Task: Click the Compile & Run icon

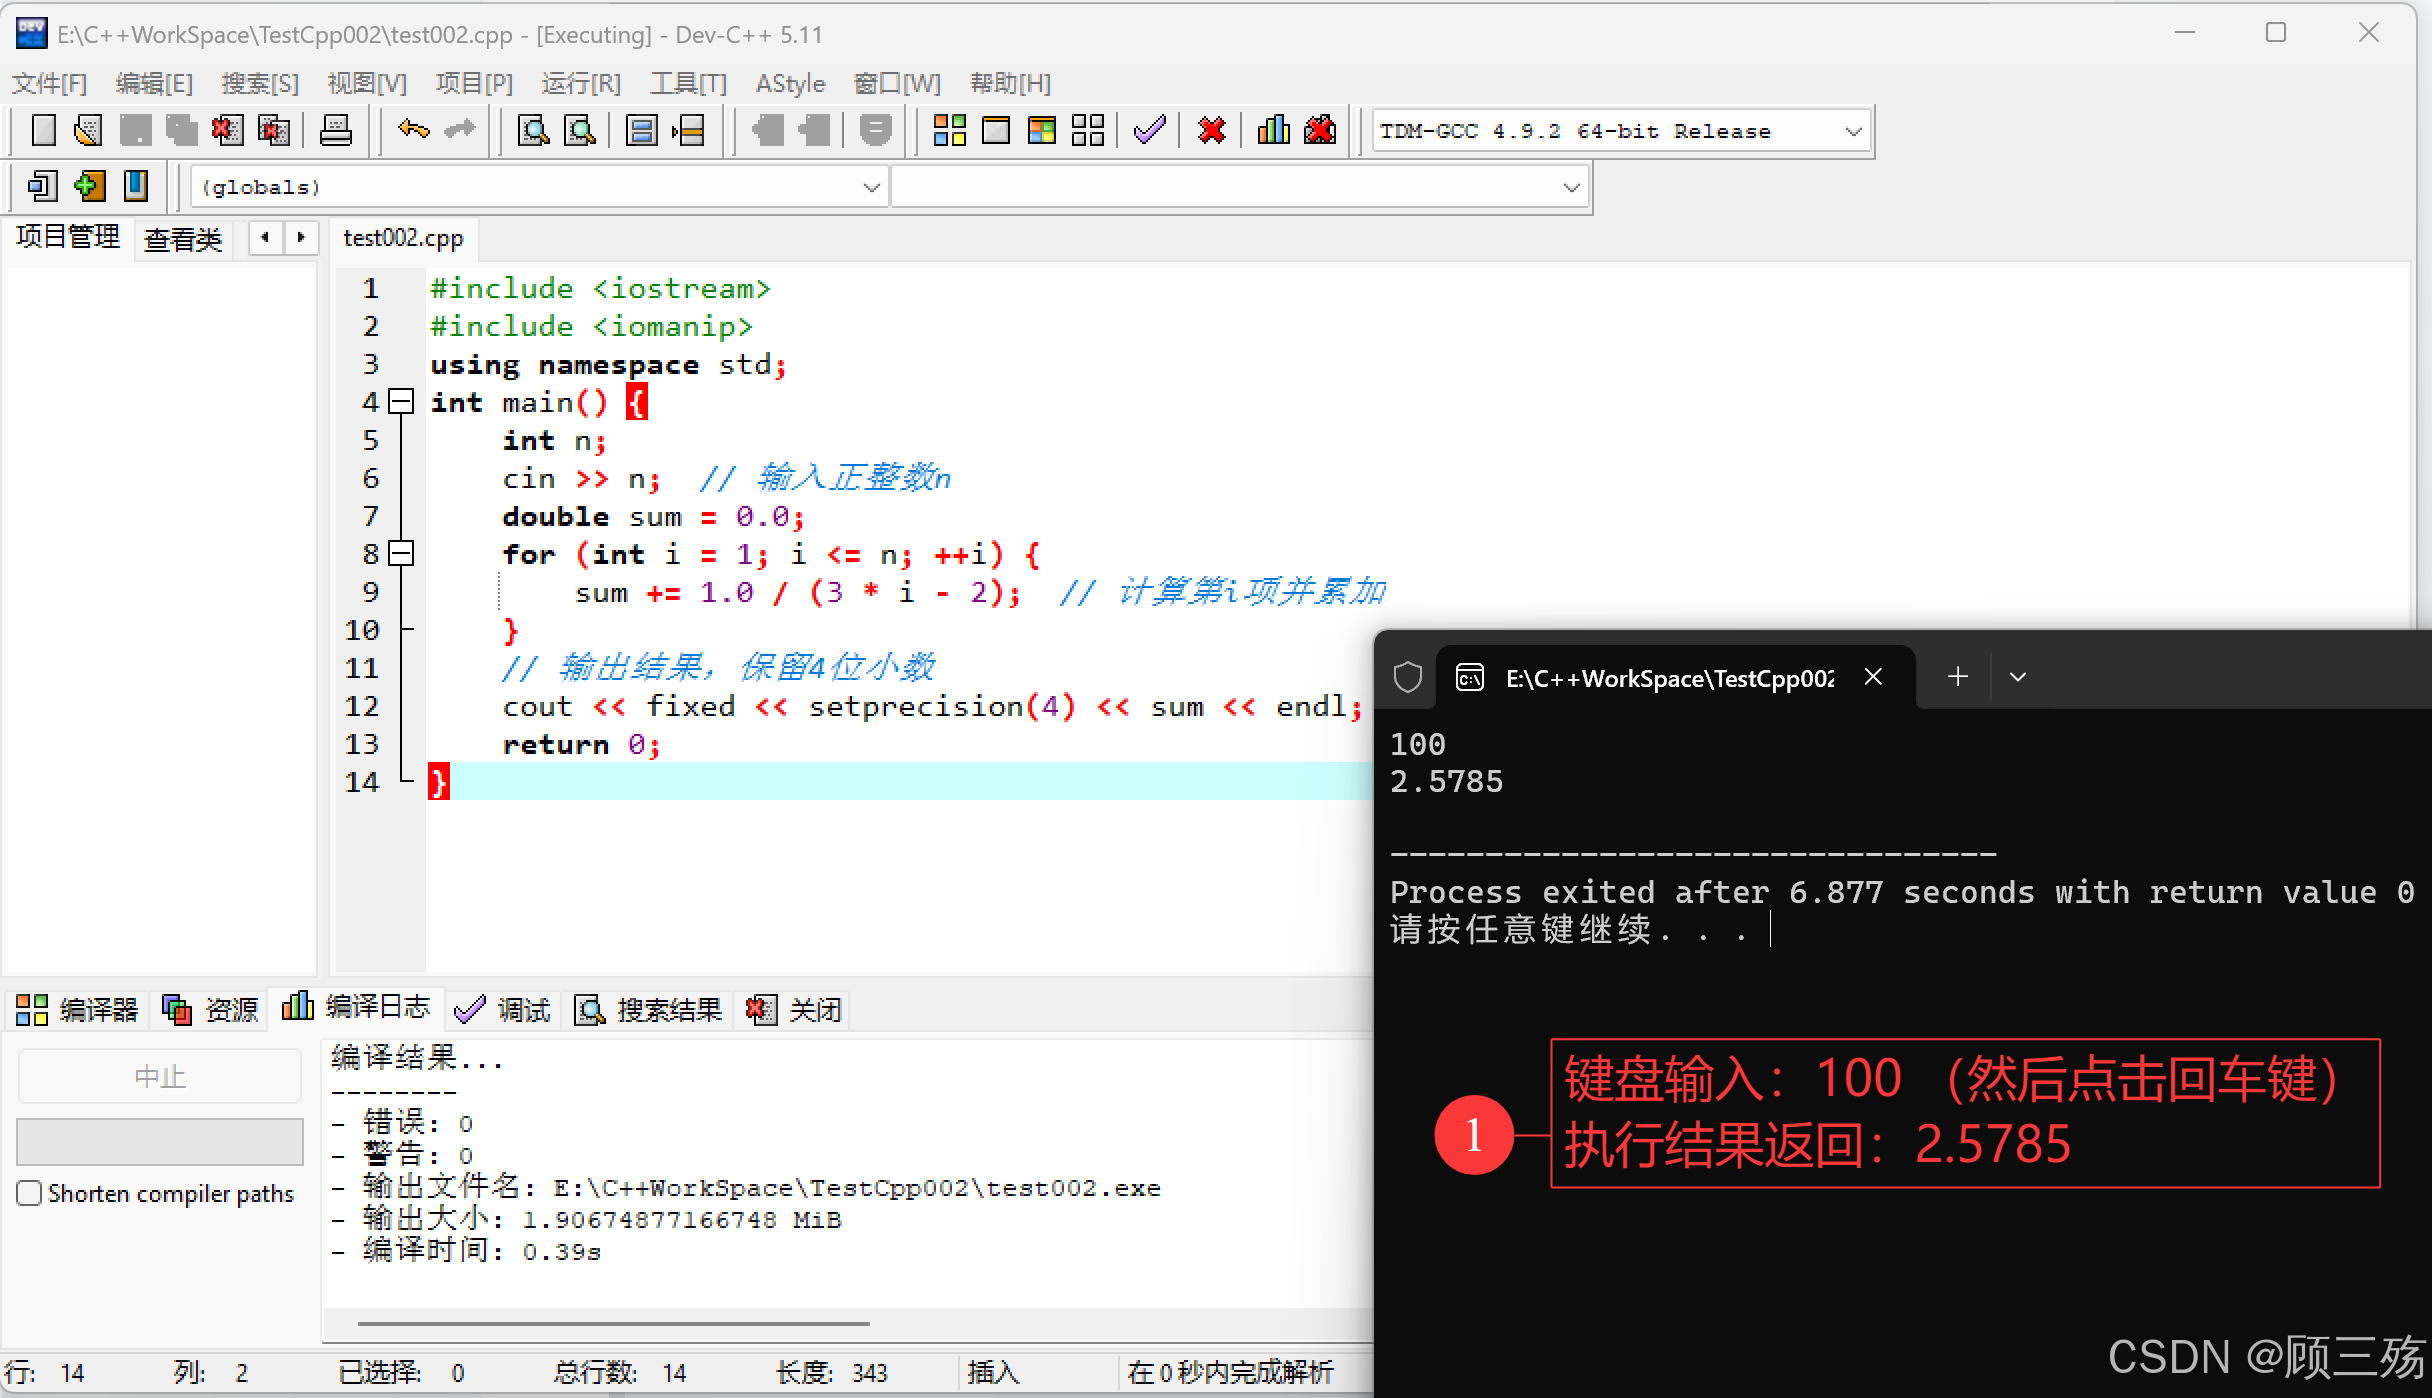Action: [1041, 131]
